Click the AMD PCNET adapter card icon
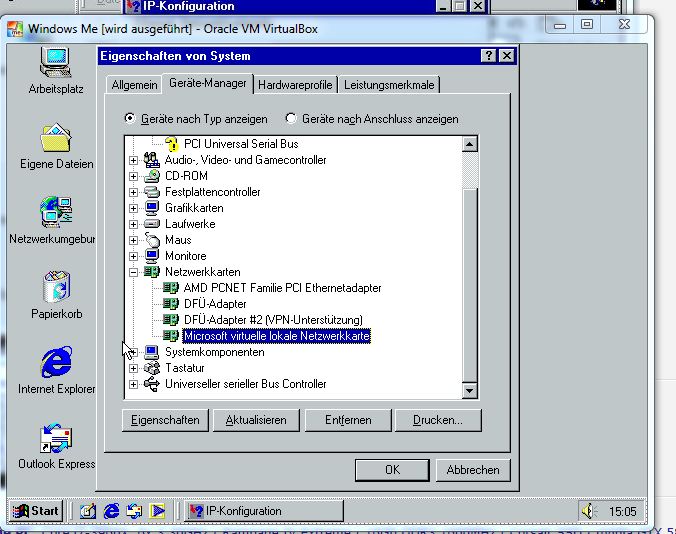The height and width of the screenshot is (534, 676). coord(171,287)
